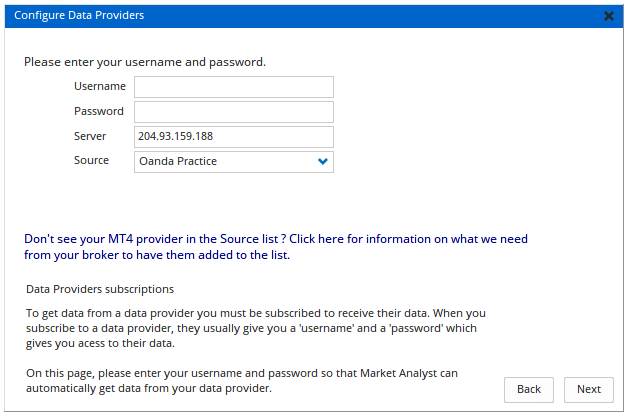Click the Server field showing 204.93.159.188
Viewport: 628px width, 416px height.
tap(233, 137)
